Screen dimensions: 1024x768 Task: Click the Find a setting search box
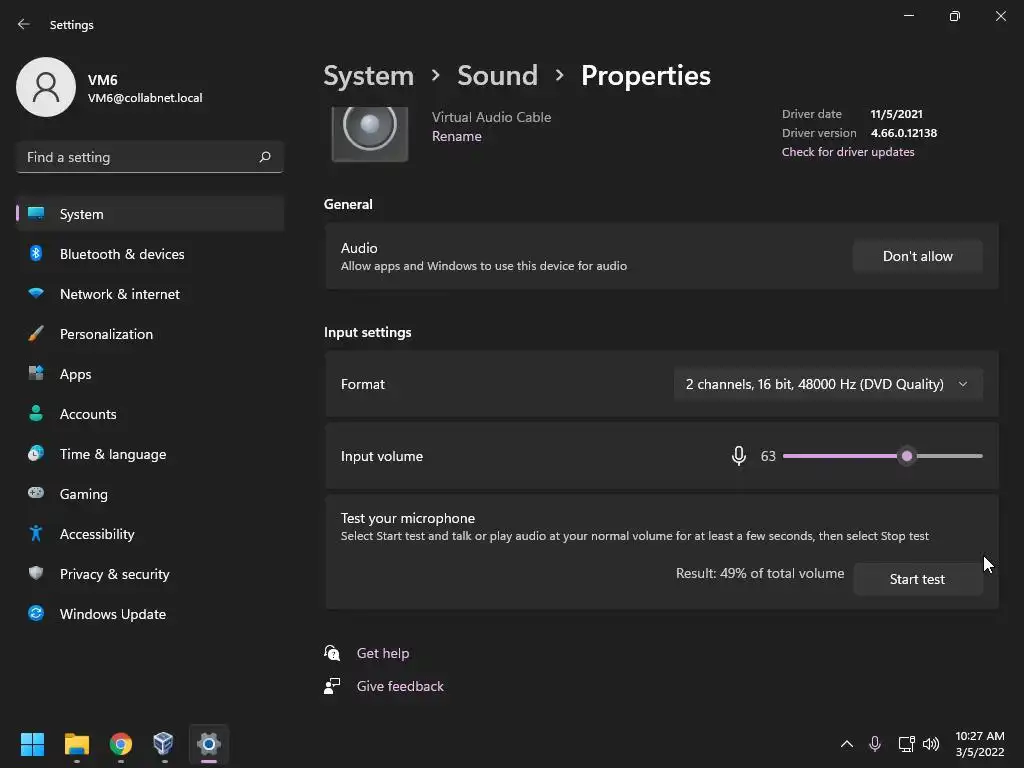click(x=140, y=157)
